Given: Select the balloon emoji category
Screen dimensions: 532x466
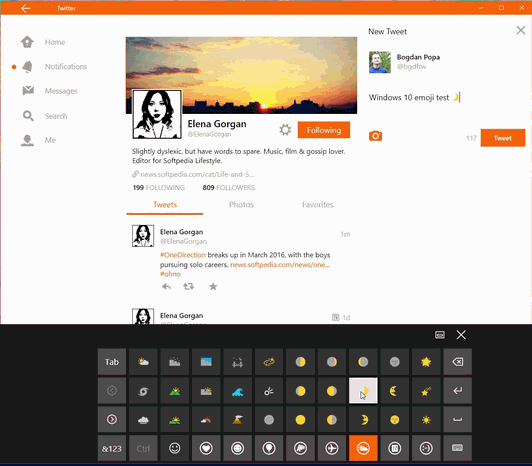Looking at the screenshot, I should [269, 448].
